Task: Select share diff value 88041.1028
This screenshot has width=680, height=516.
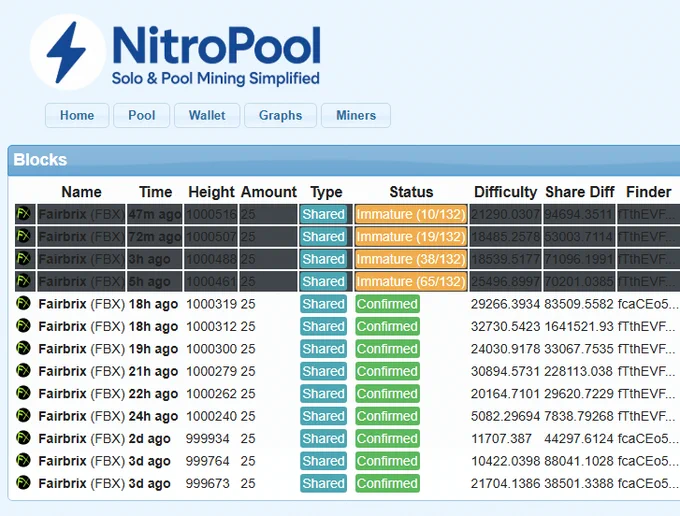Action: [x=579, y=461]
